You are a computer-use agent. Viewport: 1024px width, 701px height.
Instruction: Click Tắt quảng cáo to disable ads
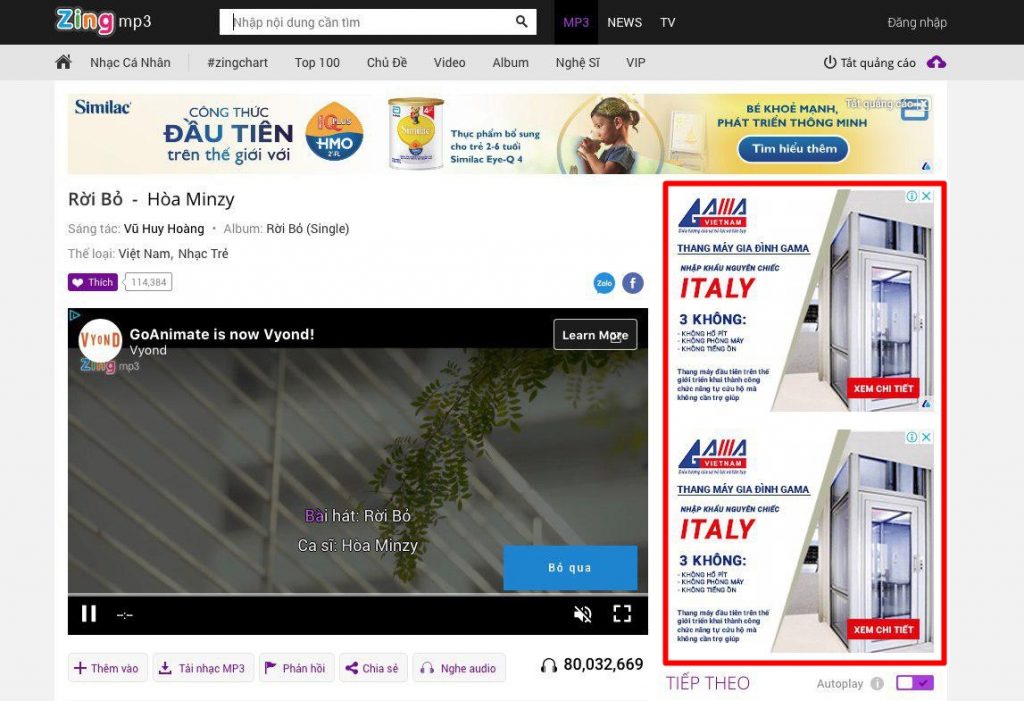click(x=870, y=63)
